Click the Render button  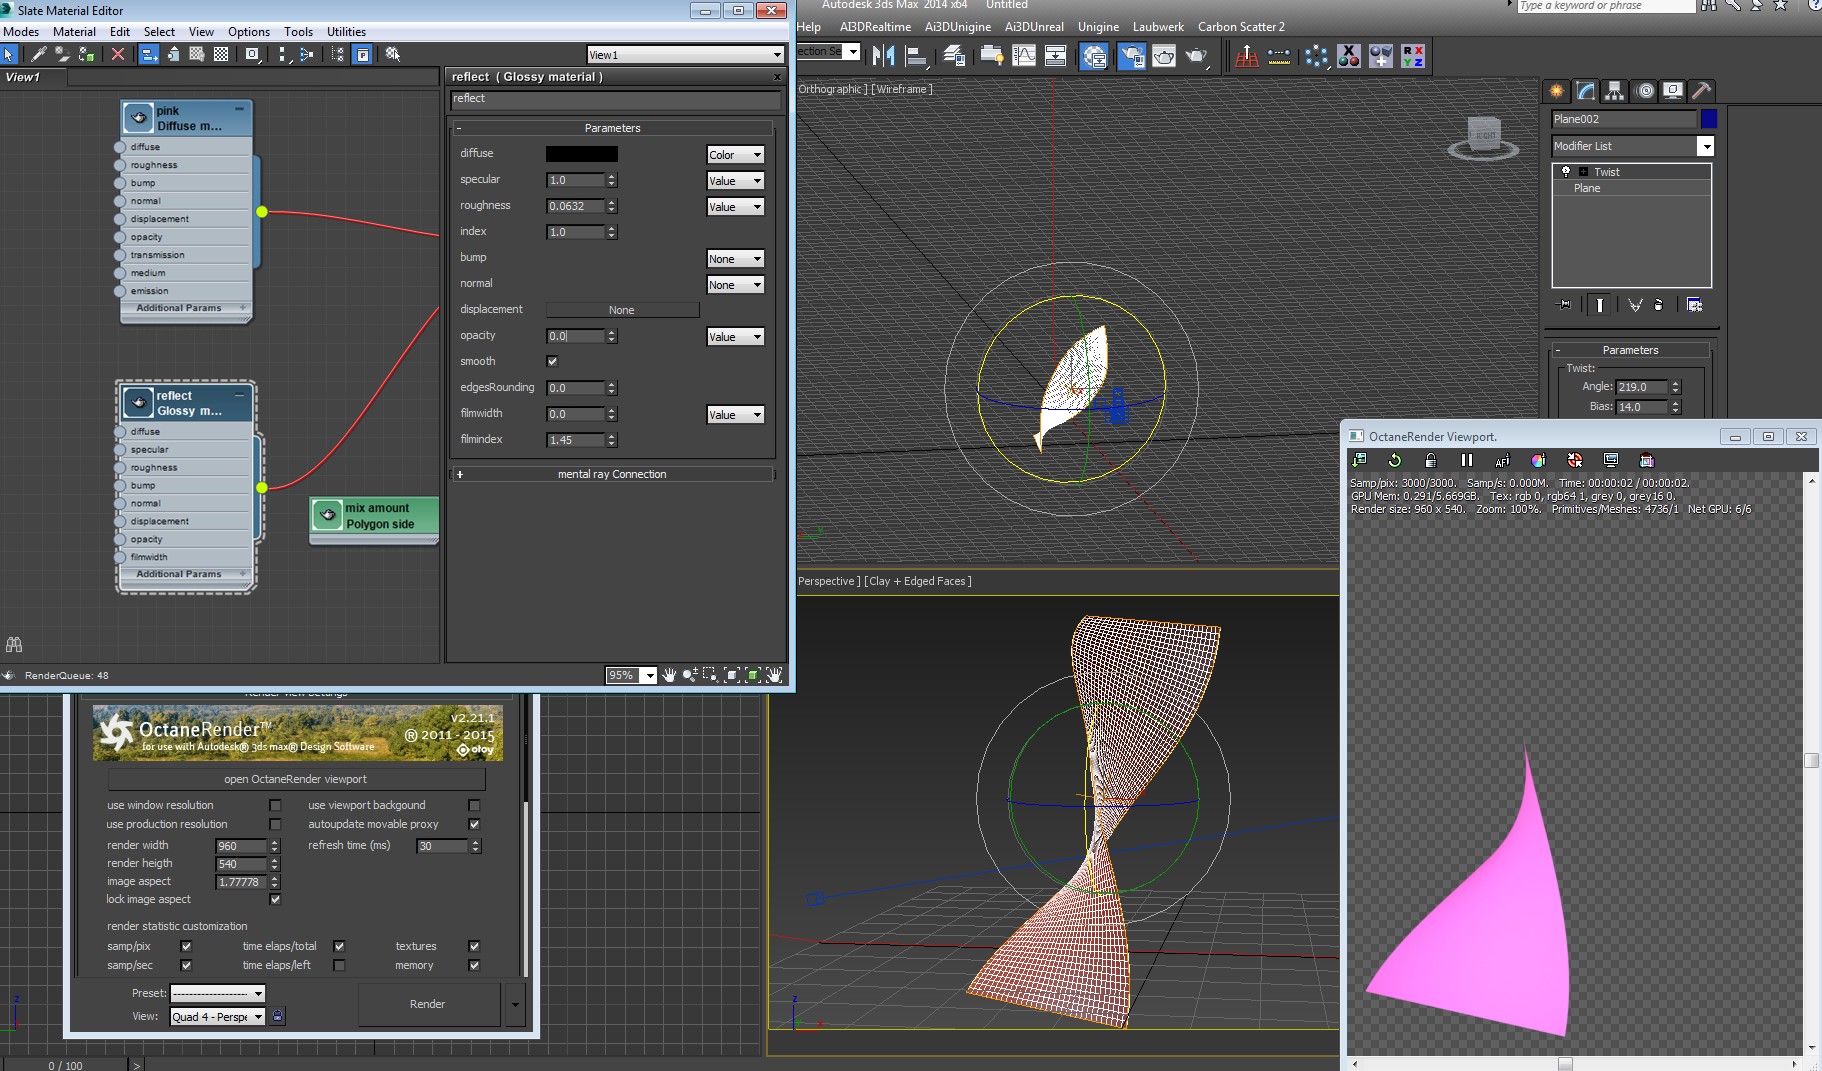(x=428, y=1004)
